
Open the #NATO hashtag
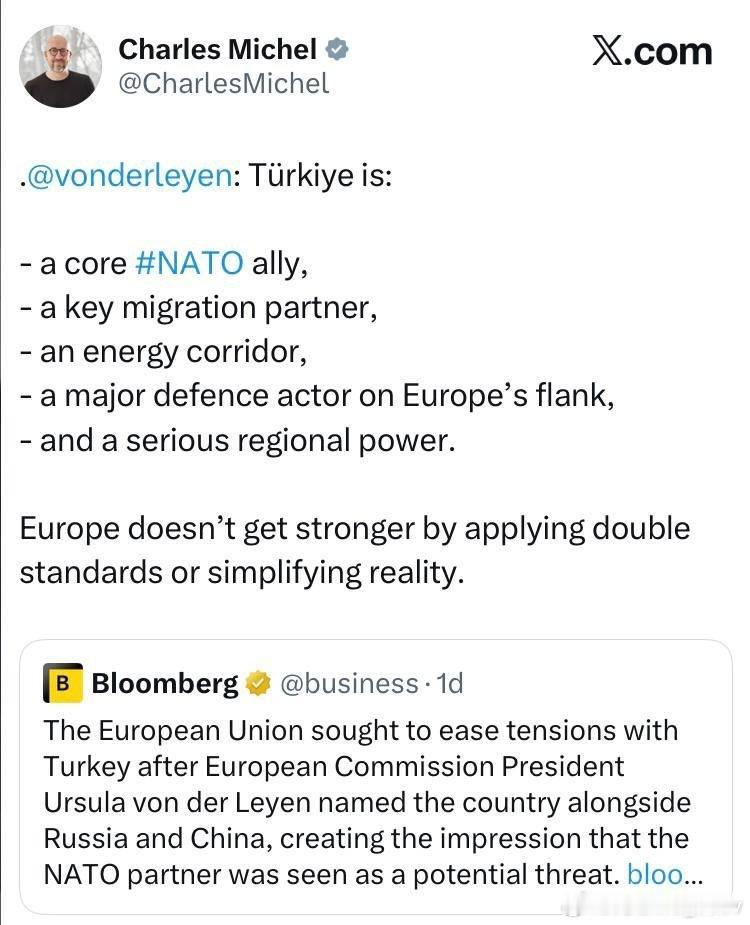tap(188, 264)
